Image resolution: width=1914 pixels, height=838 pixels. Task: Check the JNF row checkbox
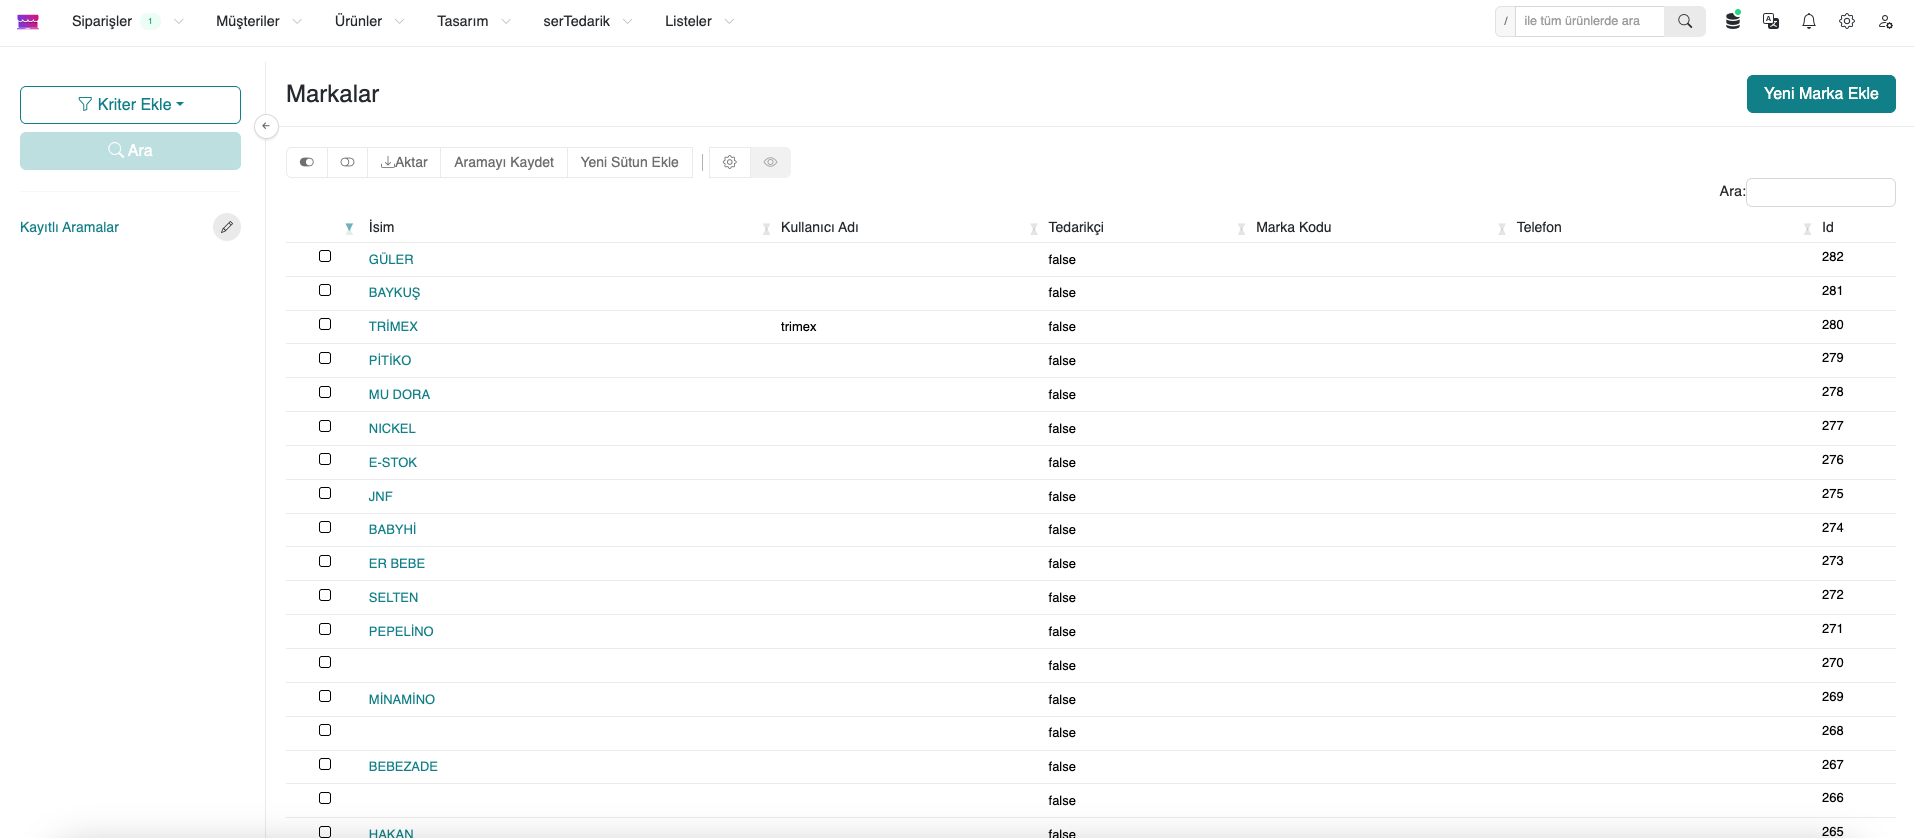coord(325,493)
